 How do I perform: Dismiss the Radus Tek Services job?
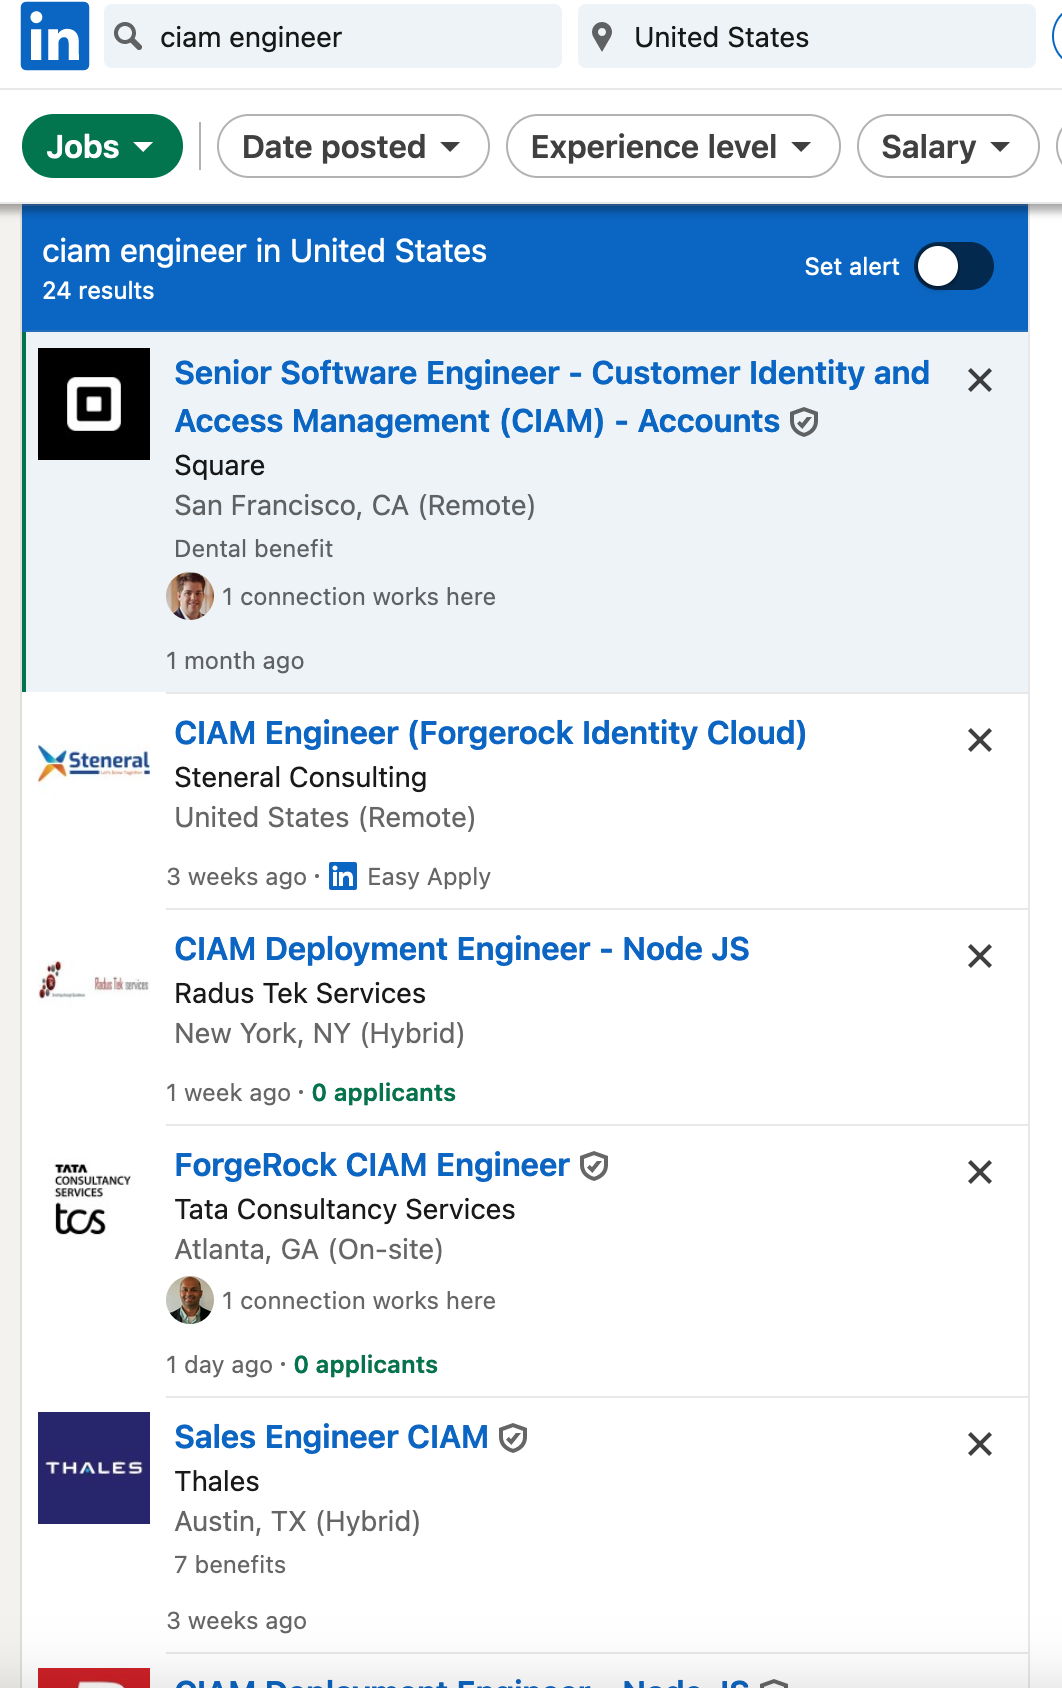click(x=980, y=956)
